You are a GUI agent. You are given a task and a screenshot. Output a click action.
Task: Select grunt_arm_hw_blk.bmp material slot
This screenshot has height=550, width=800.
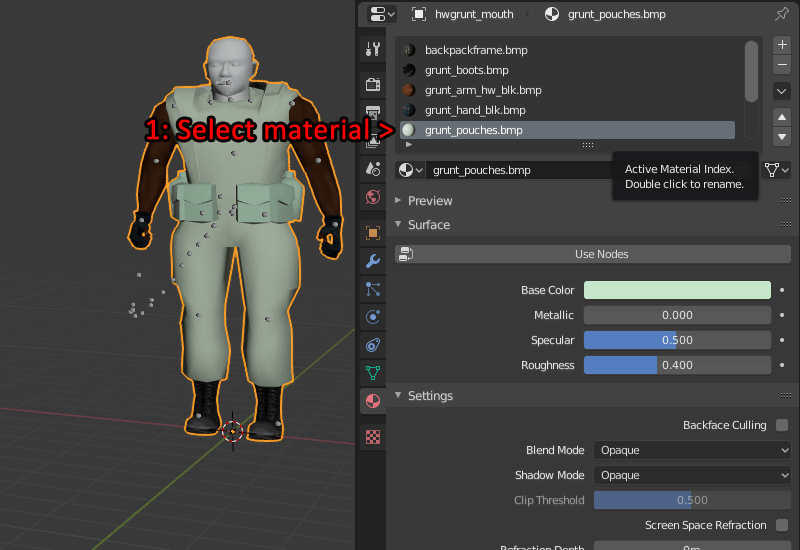[567, 90]
